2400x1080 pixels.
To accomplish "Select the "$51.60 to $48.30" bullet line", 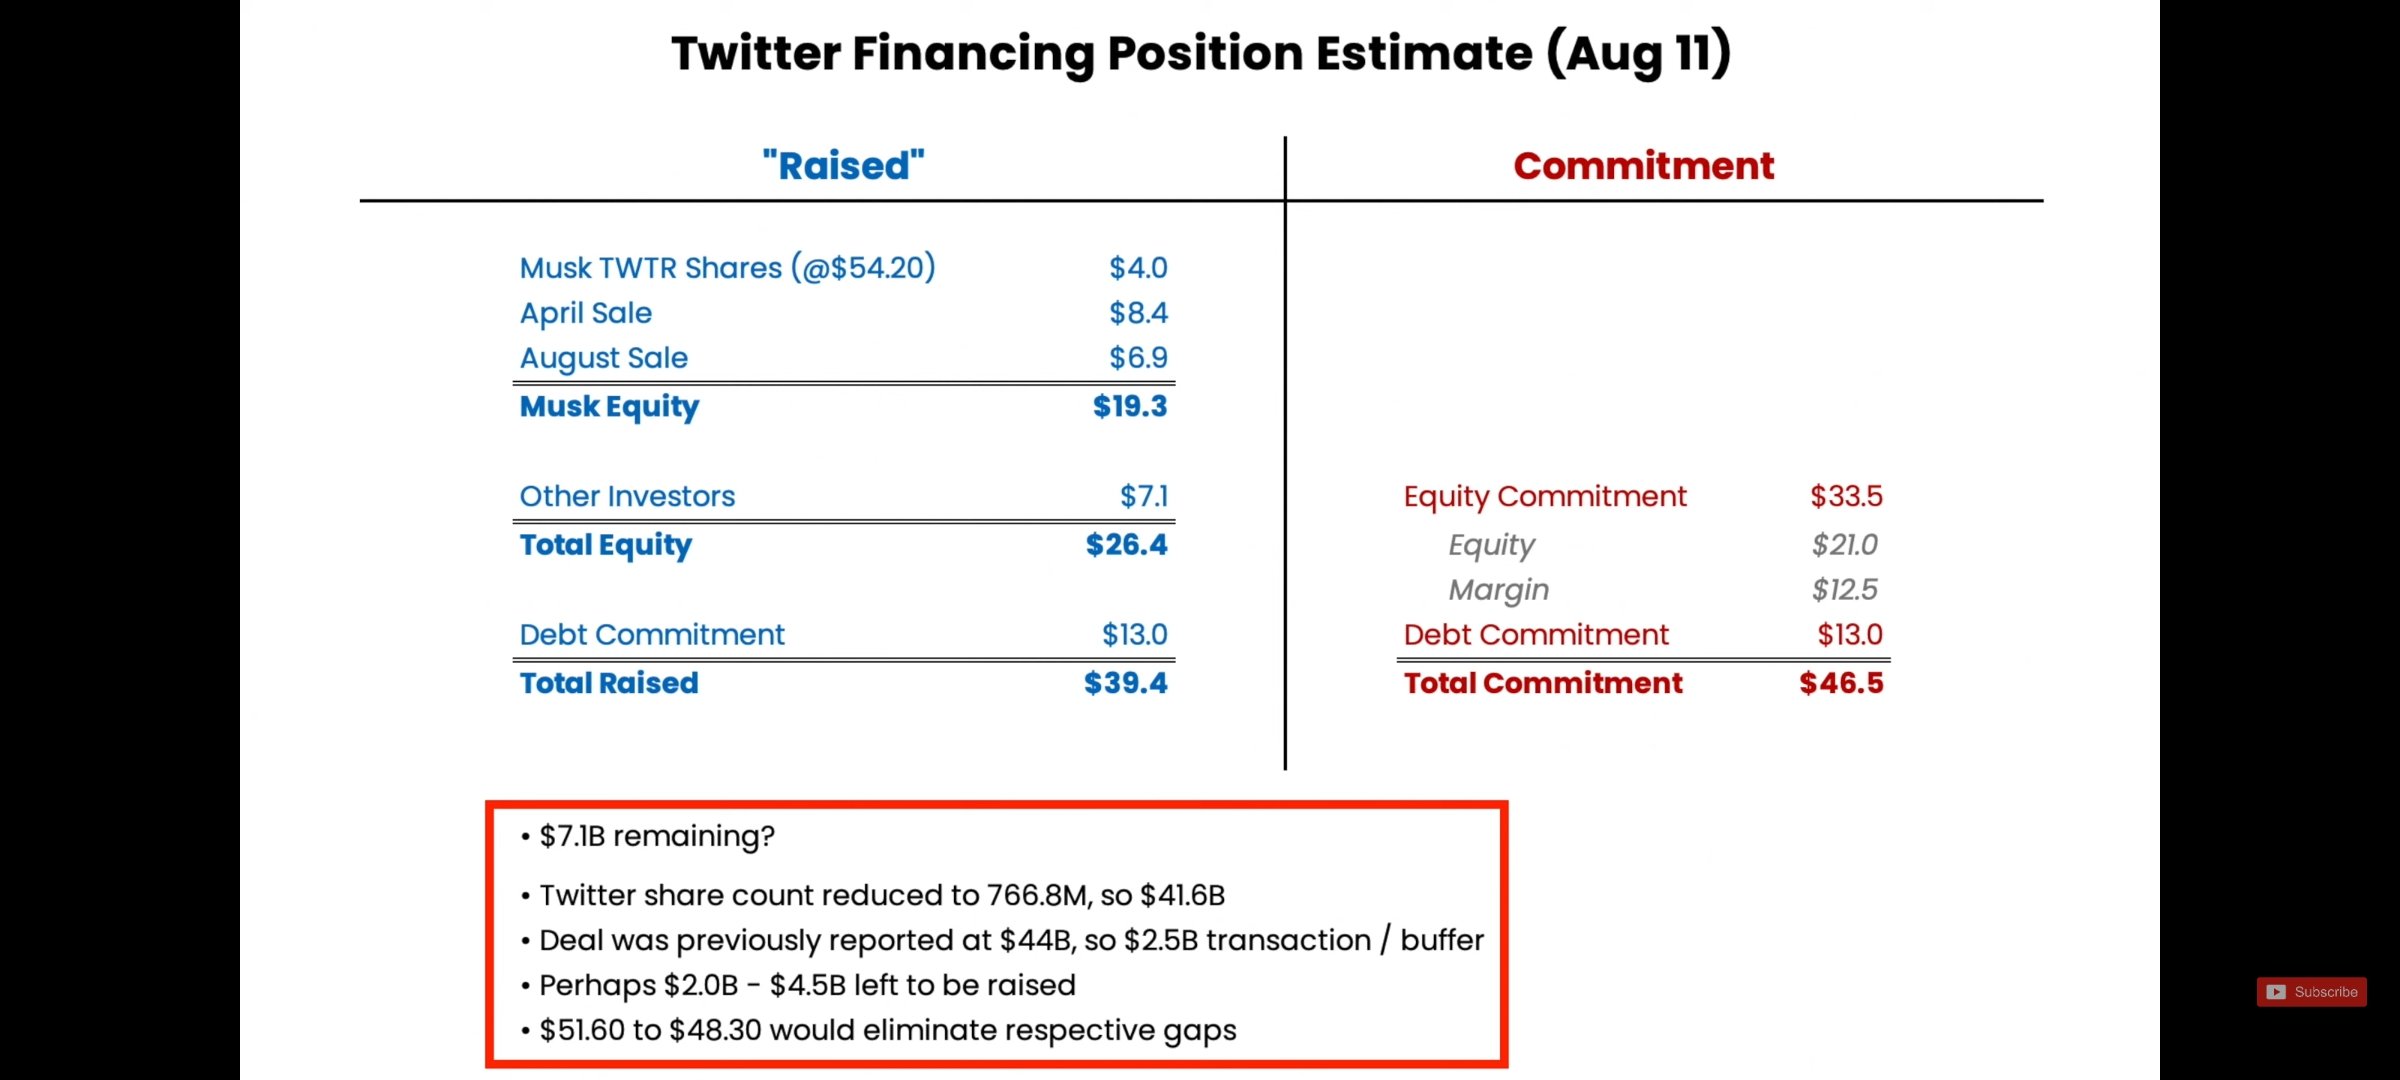I will (x=887, y=1030).
